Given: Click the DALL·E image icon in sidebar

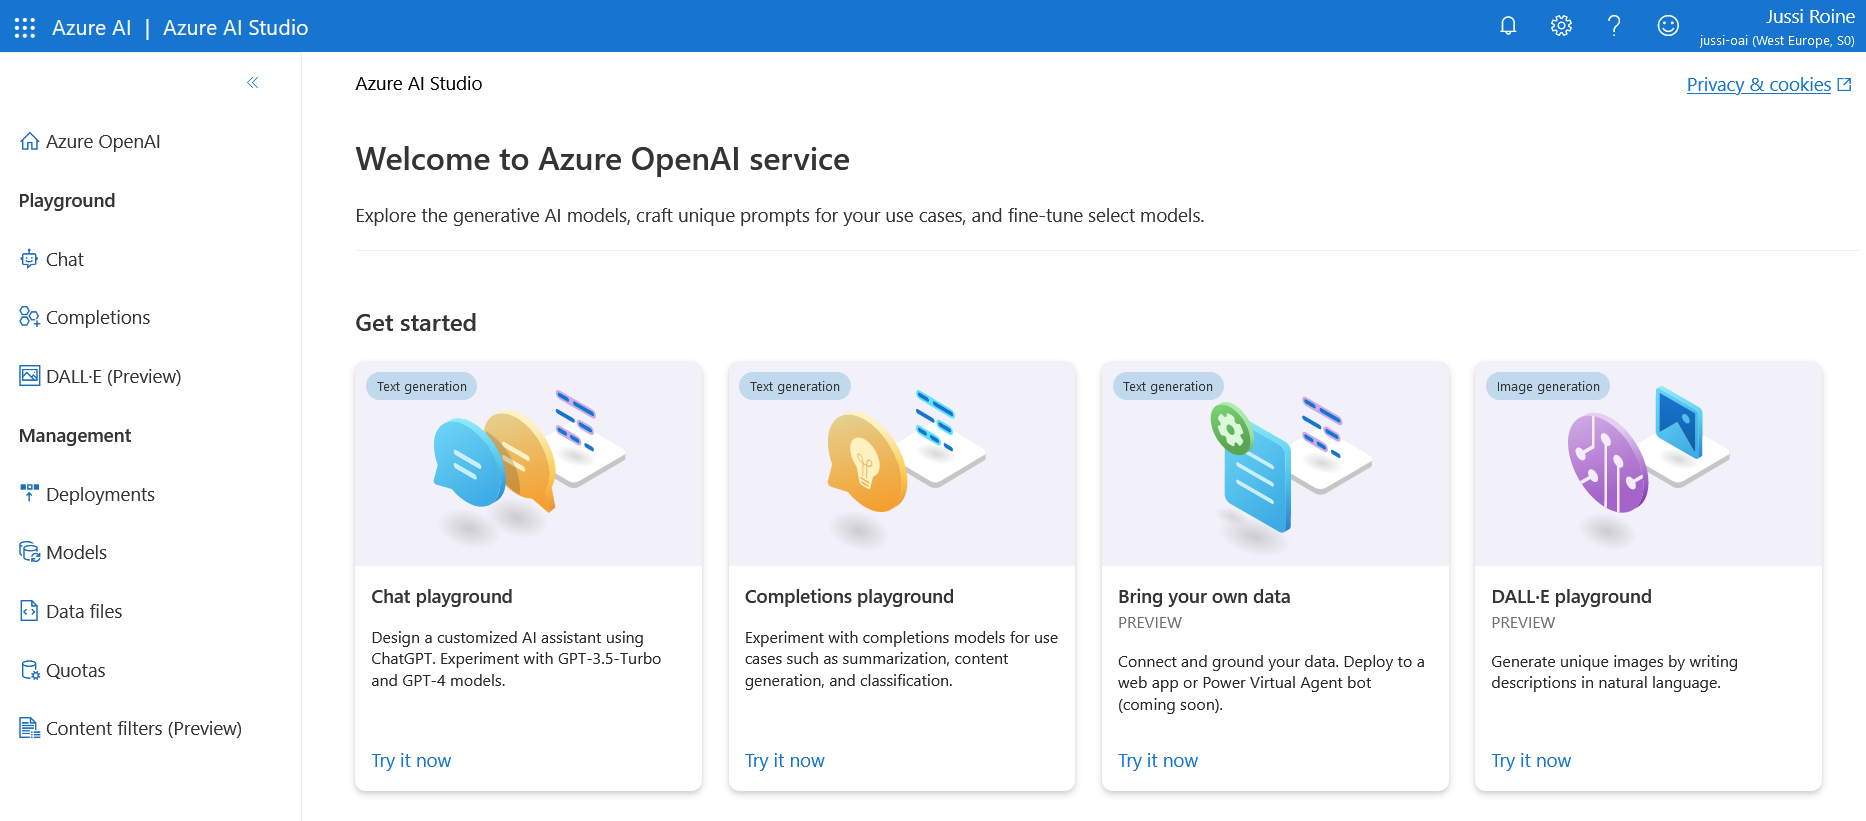Looking at the screenshot, I should tap(29, 376).
